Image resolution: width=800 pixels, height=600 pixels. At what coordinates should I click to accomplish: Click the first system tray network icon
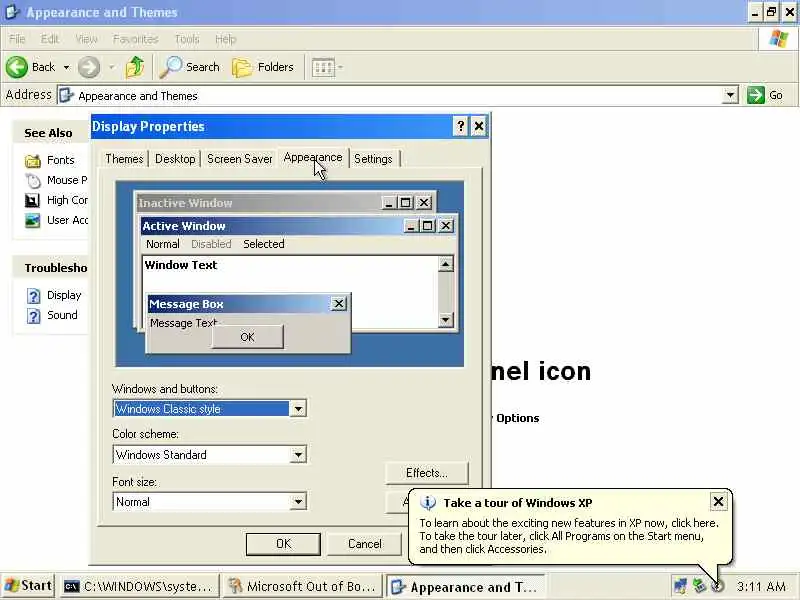(680, 586)
